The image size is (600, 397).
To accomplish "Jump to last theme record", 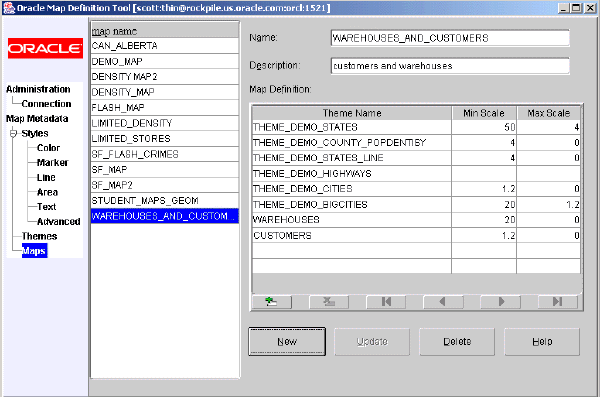I will pos(558,302).
